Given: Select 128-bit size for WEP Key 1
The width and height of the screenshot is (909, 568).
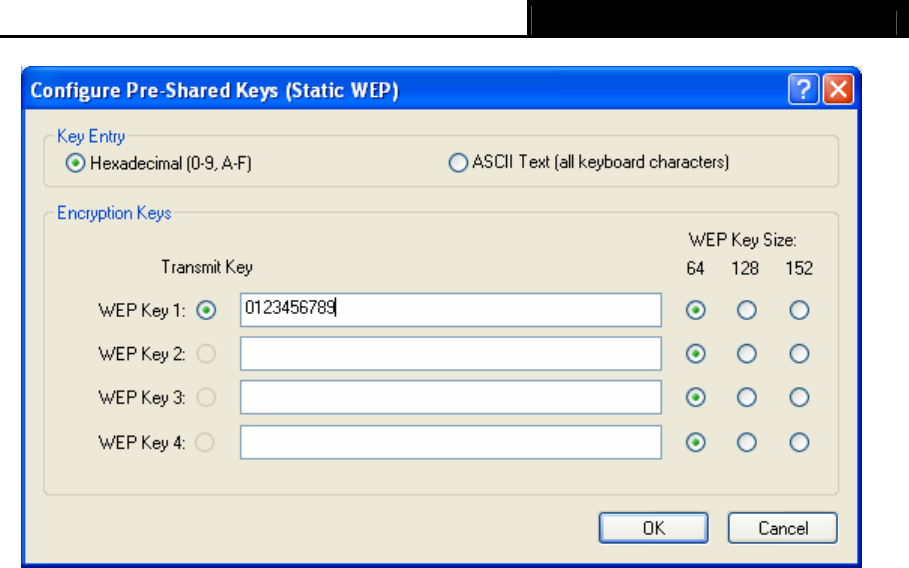Looking at the screenshot, I should tap(747, 310).
